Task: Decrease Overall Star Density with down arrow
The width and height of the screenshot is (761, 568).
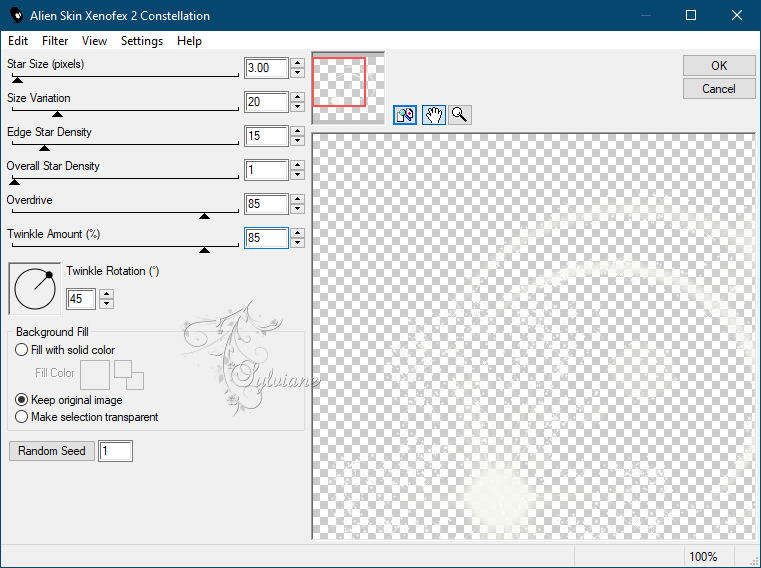Action: [298, 175]
